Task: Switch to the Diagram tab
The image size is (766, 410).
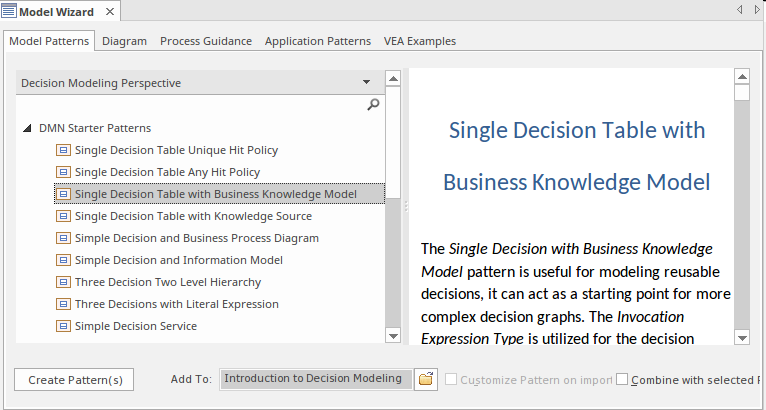Action: click(124, 41)
